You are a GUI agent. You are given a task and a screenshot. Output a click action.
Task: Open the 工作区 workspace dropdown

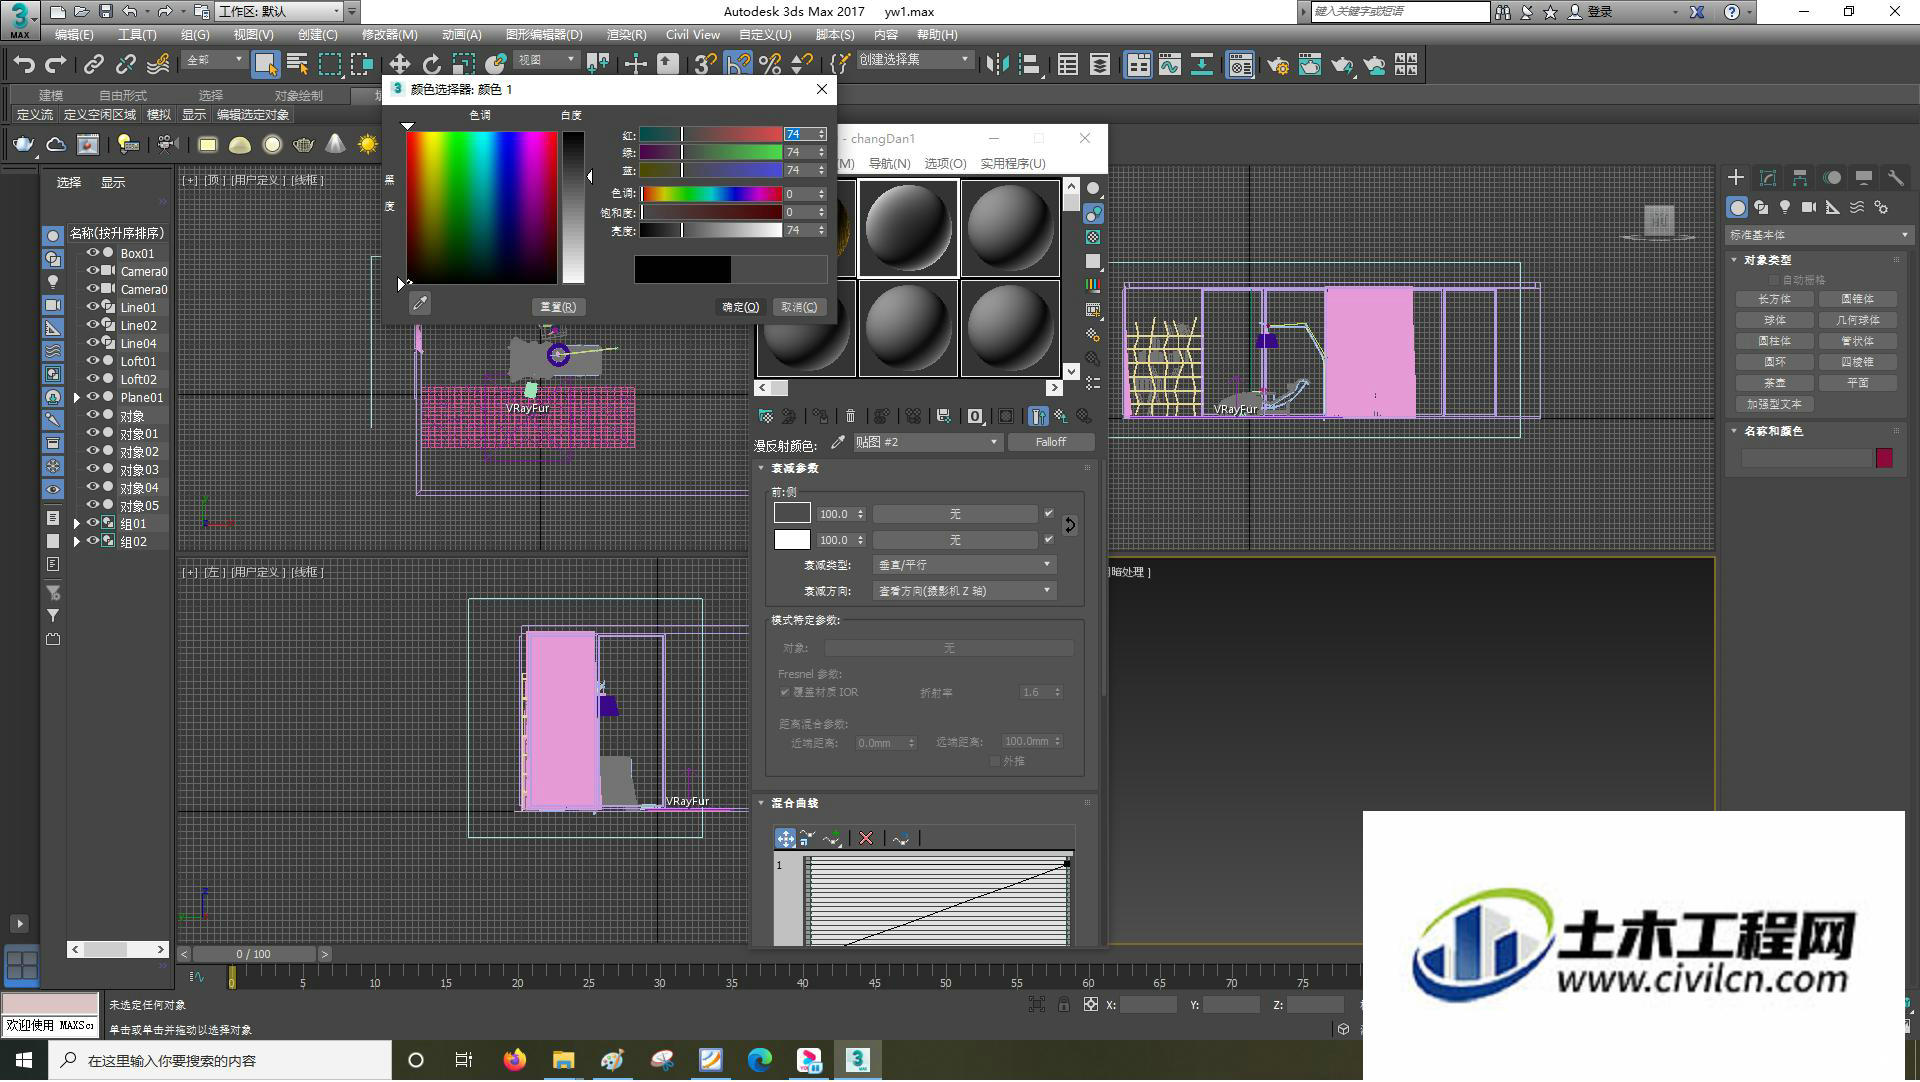pyautogui.click(x=278, y=12)
